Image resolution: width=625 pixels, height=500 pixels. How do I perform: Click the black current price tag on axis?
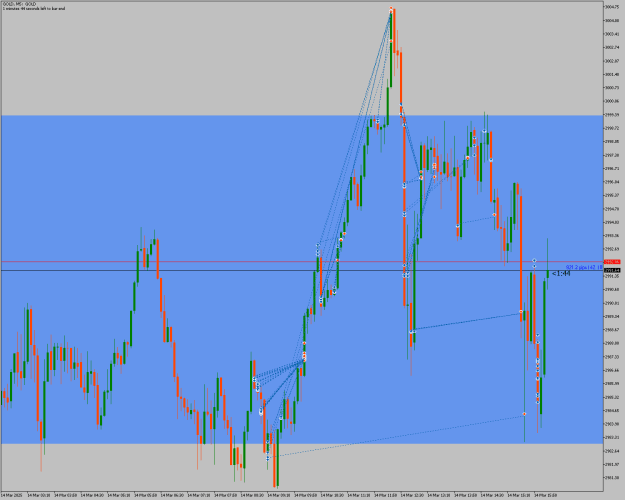click(x=612, y=270)
